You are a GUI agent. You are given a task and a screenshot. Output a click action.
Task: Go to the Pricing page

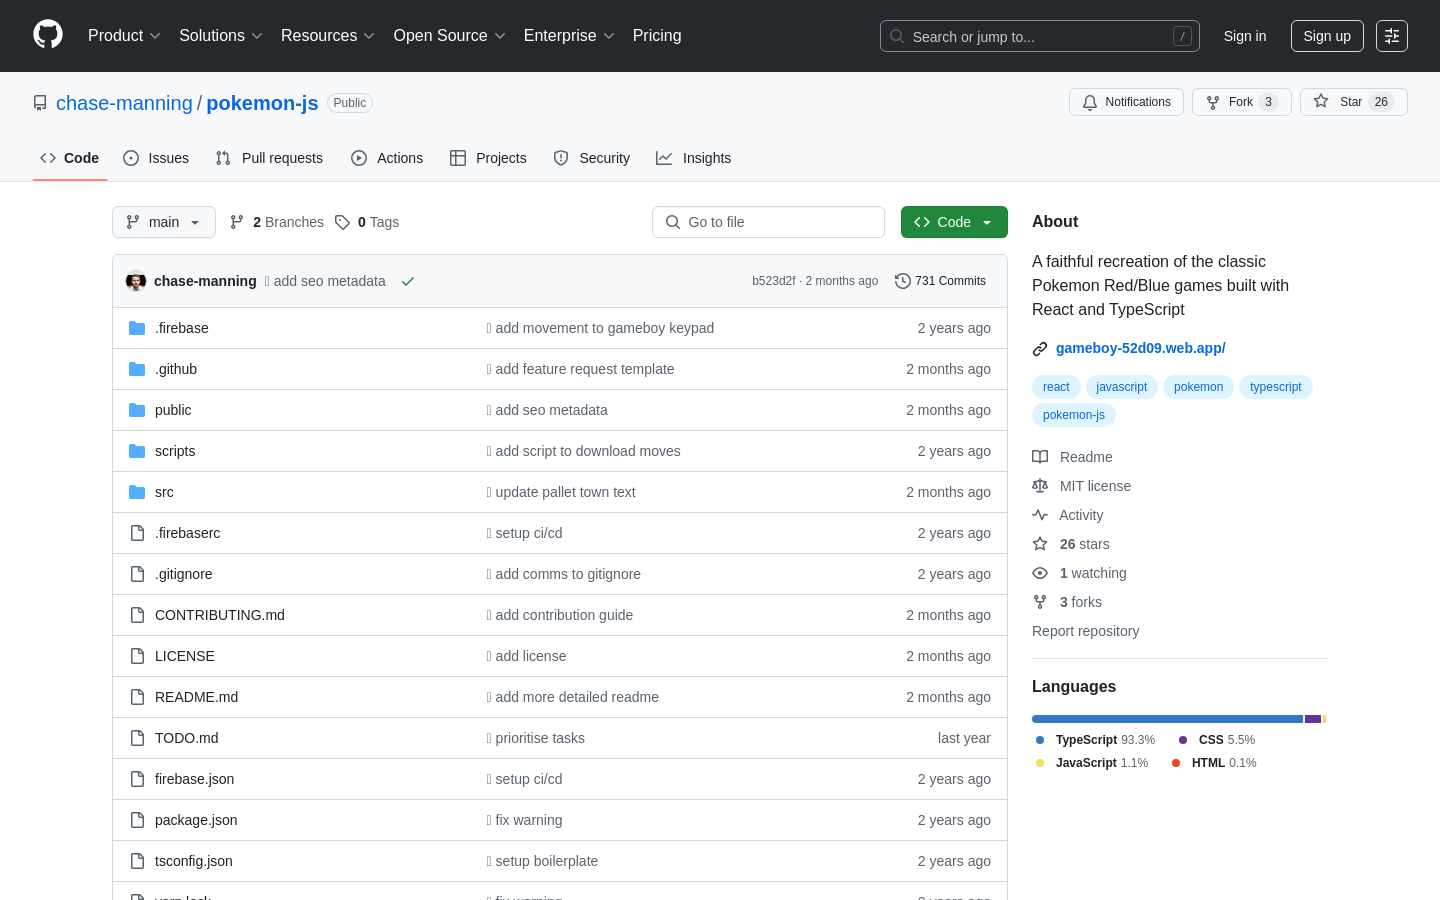(657, 36)
